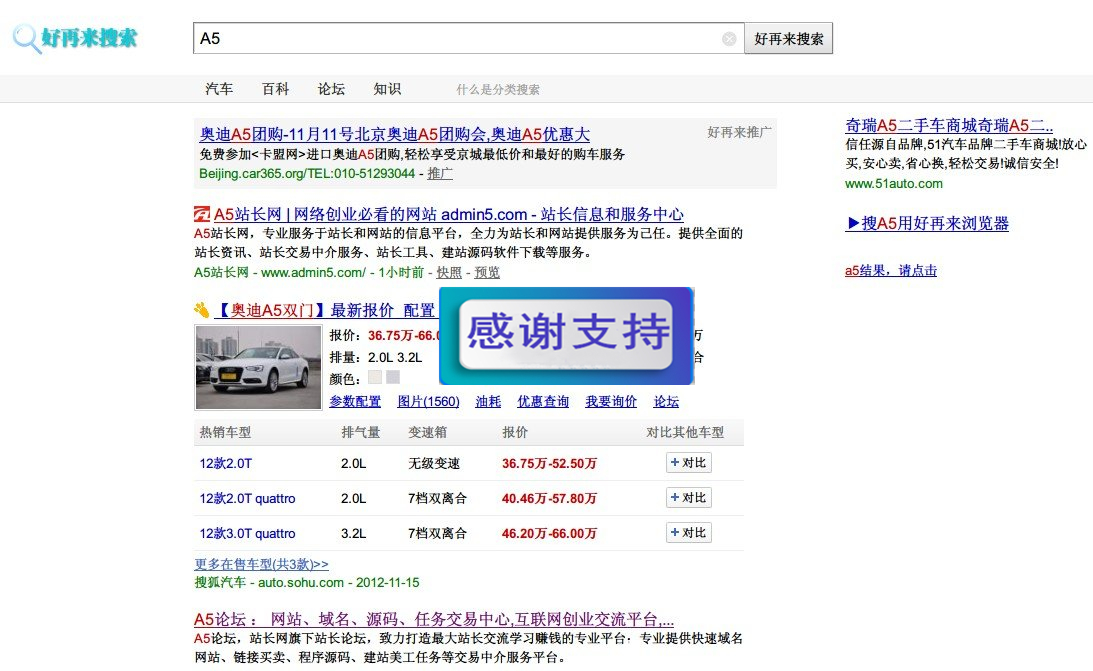Click the ▶搜A5用好再来浏览器 link
Screen dimensions: 1093x671
927,224
